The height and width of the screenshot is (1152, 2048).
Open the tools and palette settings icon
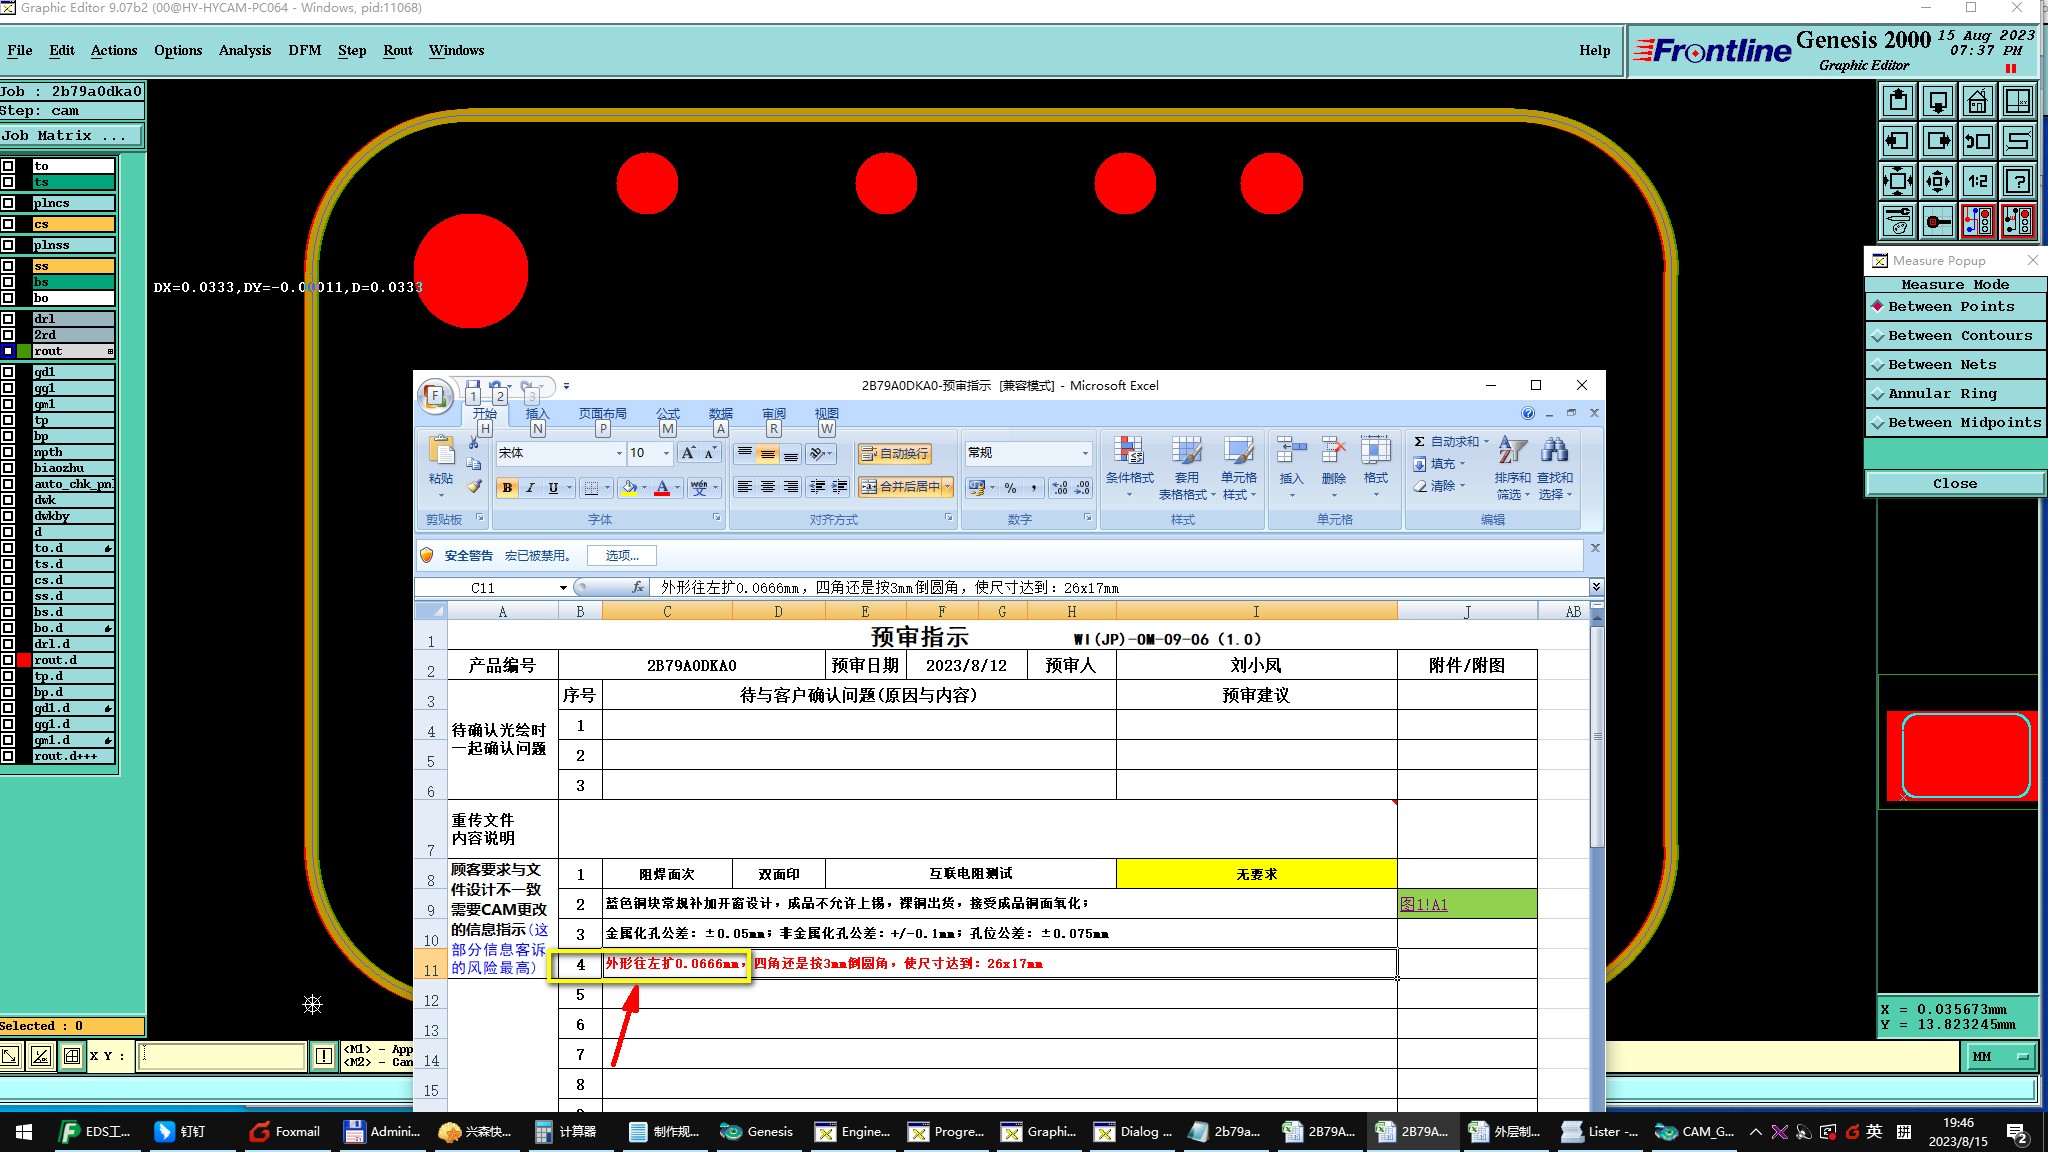click(1897, 221)
